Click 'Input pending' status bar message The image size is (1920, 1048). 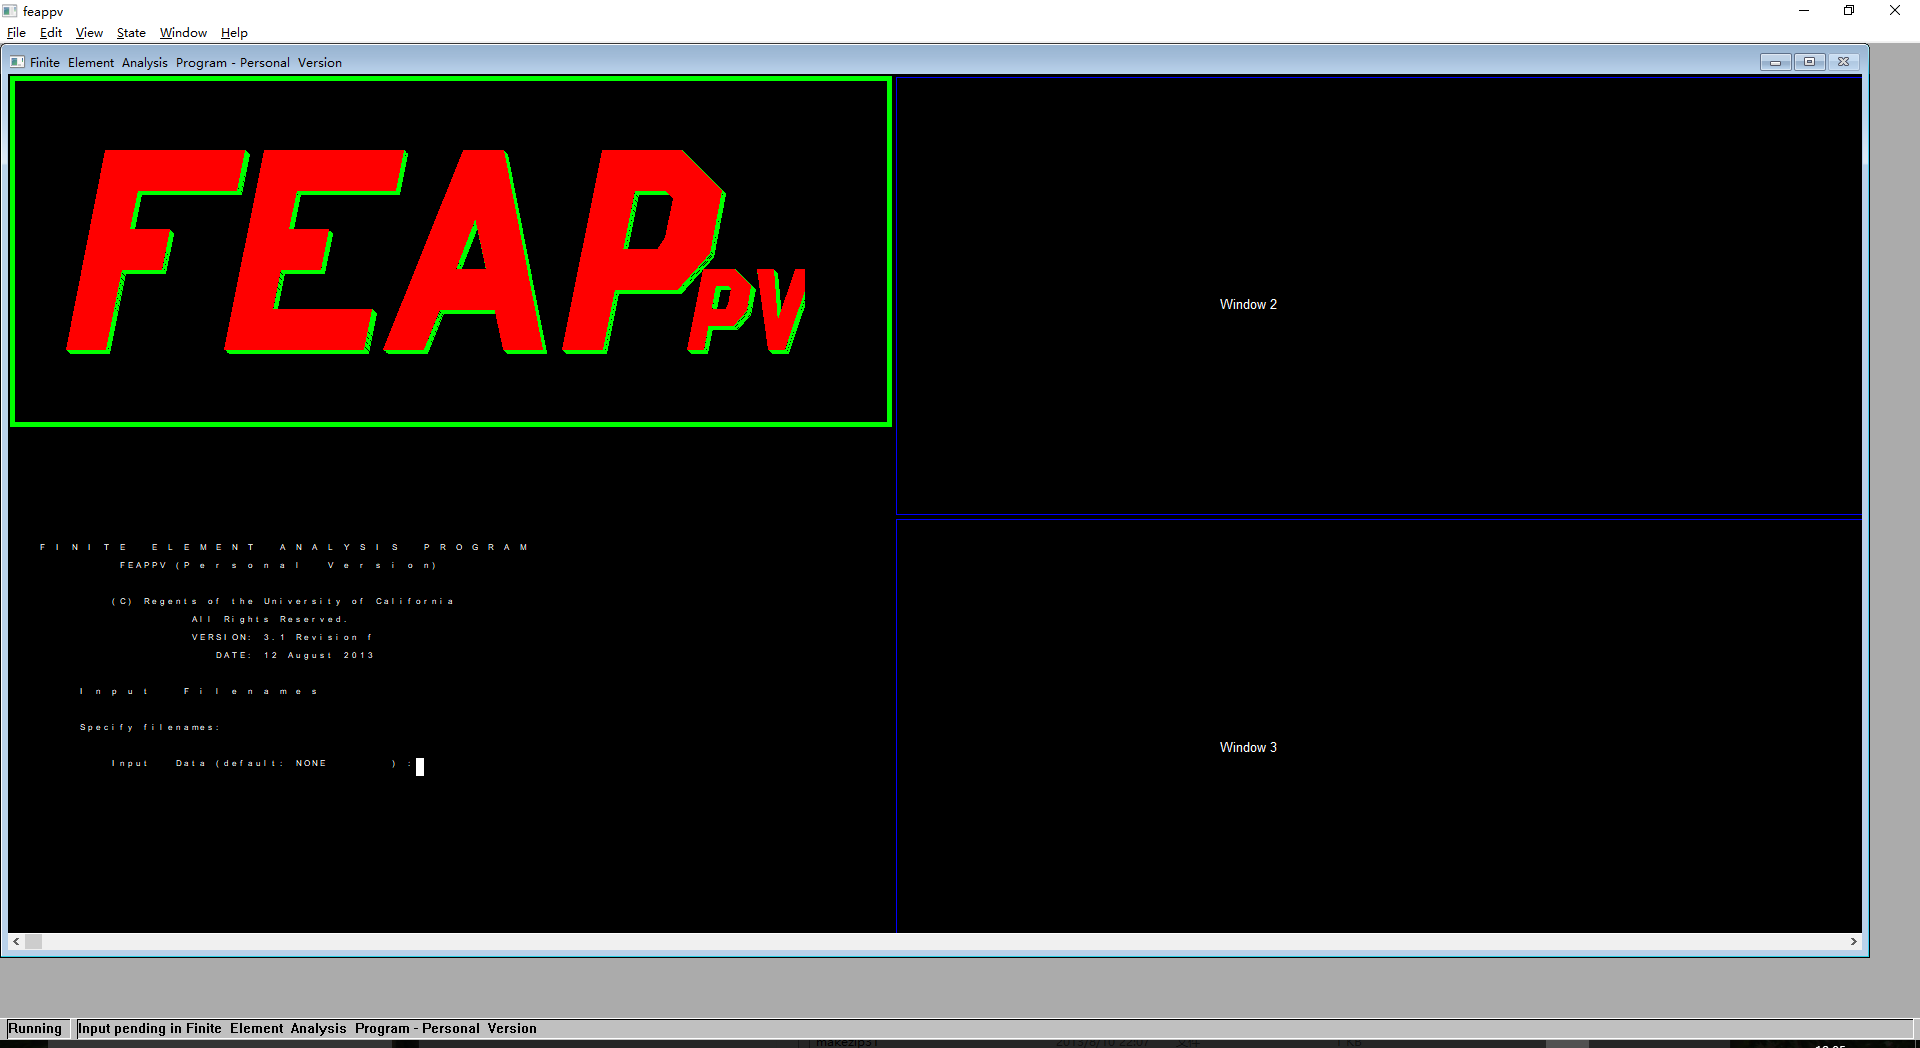click(x=307, y=1028)
